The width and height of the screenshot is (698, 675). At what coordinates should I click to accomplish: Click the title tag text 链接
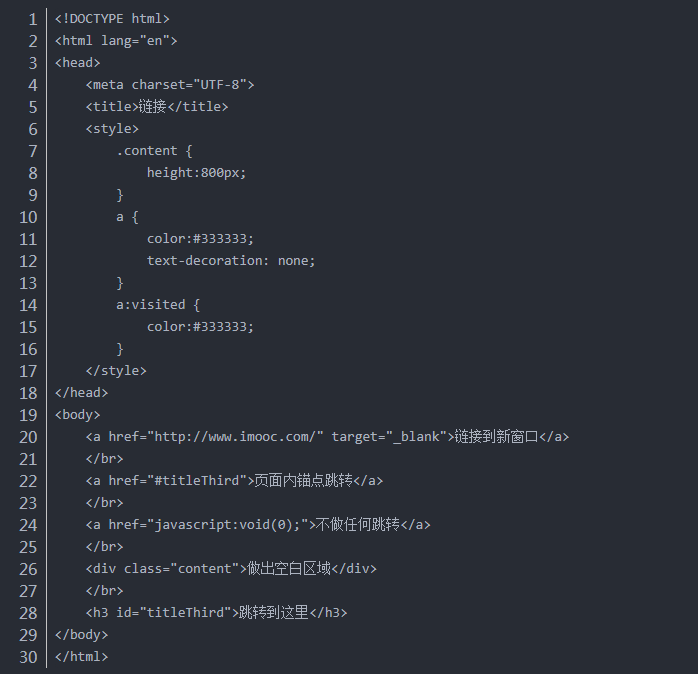coord(149,107)
